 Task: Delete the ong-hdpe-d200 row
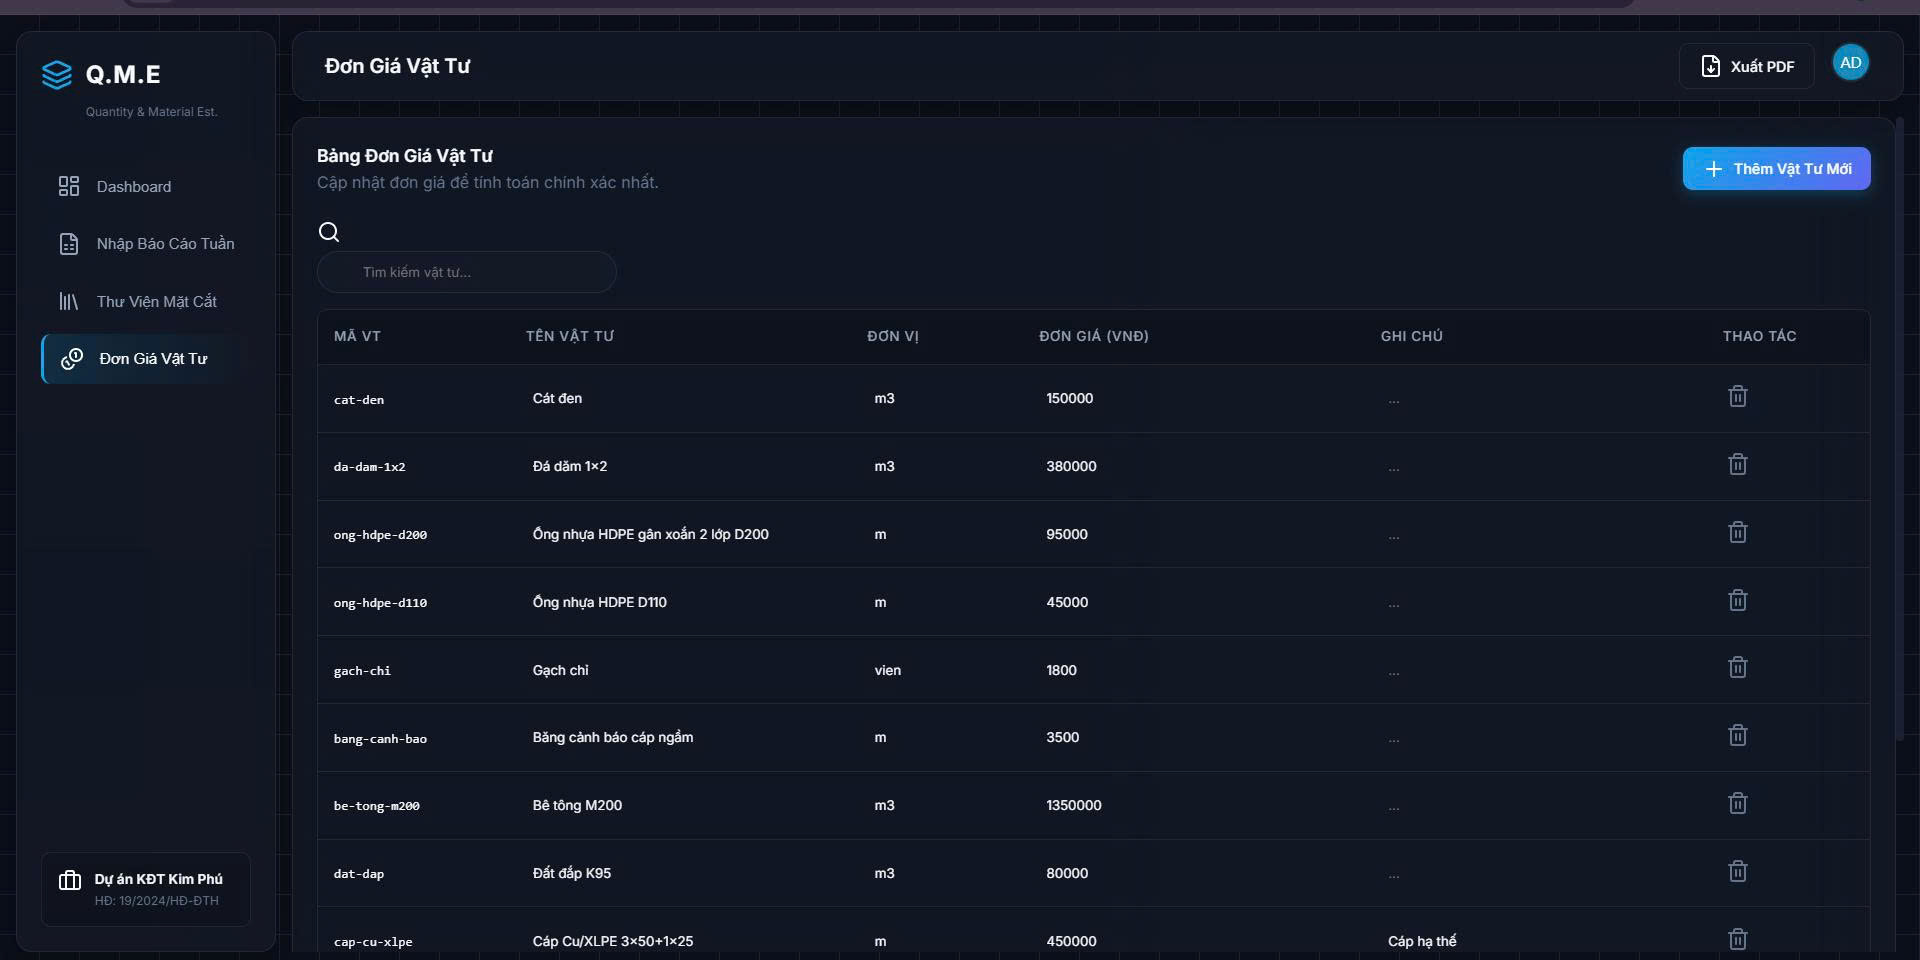[x=1738, y=533]
